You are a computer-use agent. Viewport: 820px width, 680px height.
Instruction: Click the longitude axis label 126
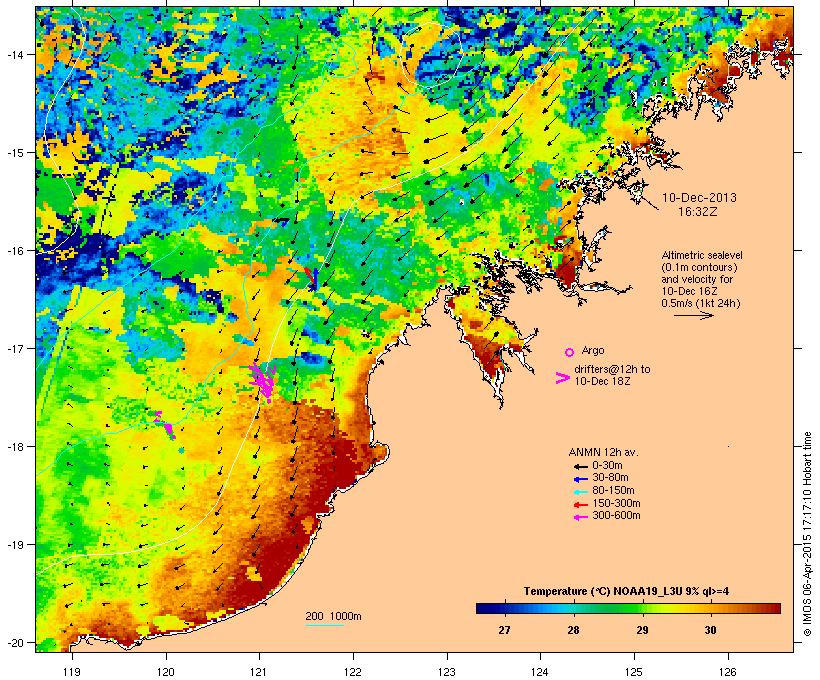click(728, 672)
